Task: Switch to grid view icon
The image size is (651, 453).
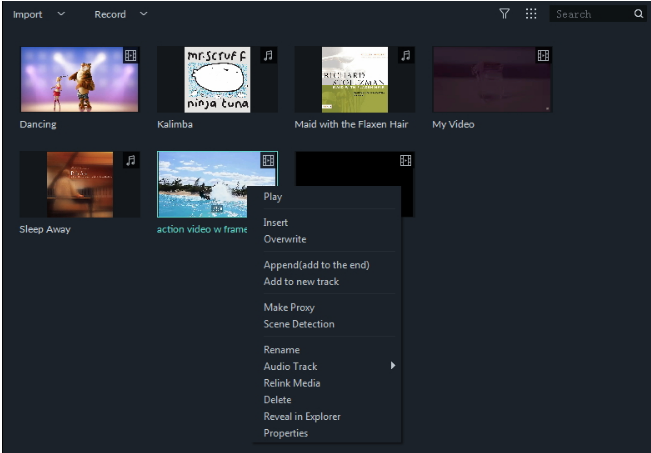Action: click(x=531, y=14)
